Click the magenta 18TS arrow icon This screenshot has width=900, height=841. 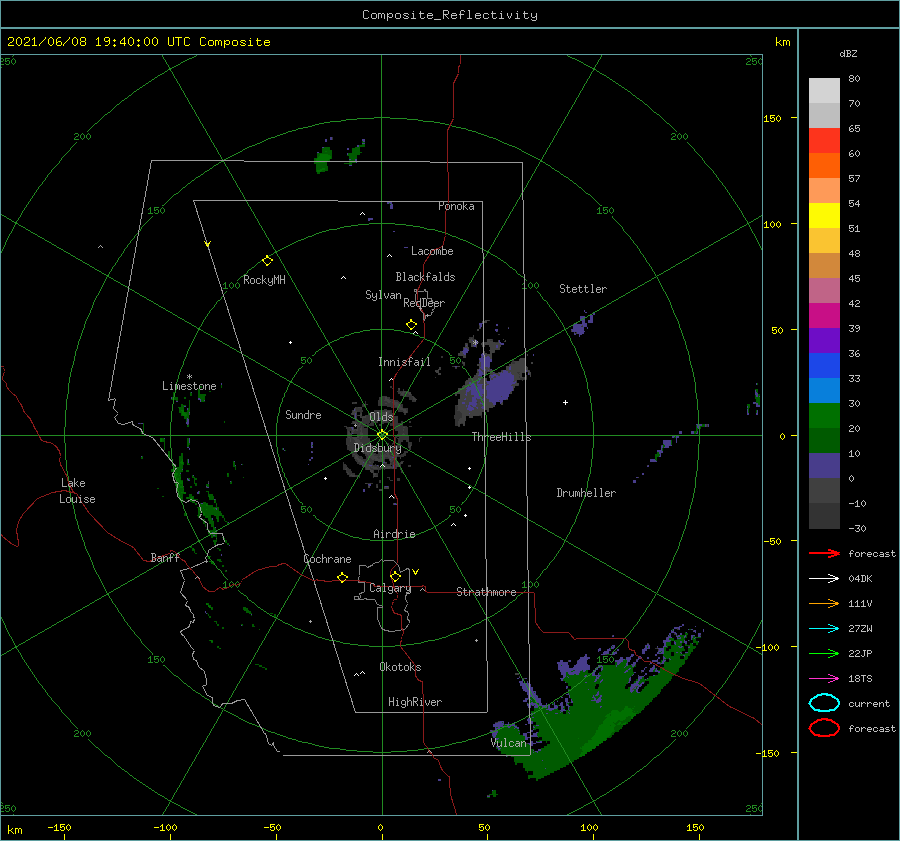tap(824, 679)
